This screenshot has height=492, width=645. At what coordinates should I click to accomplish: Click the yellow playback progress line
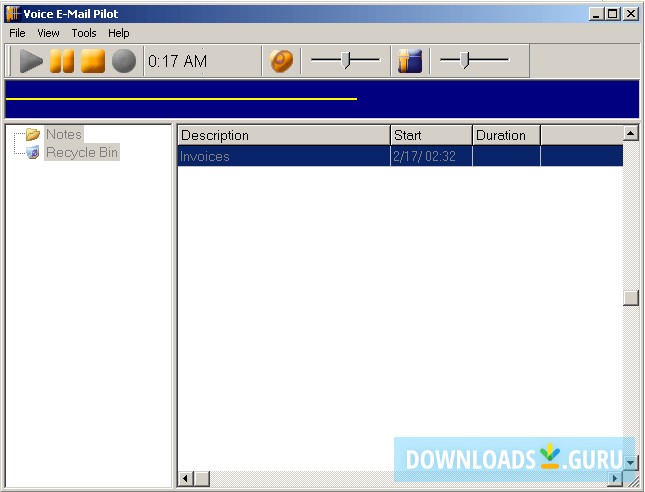[x=181, y=99]
